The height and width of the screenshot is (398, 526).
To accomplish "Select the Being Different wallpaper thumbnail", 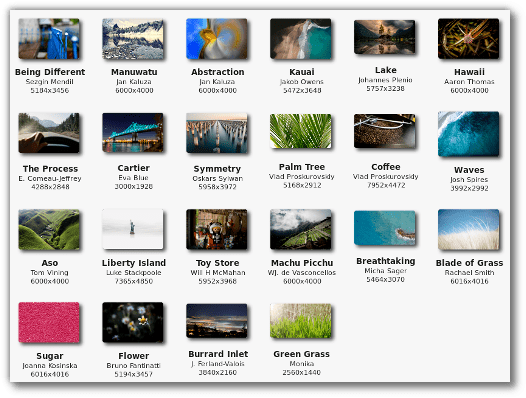I will tap(49, 39).
